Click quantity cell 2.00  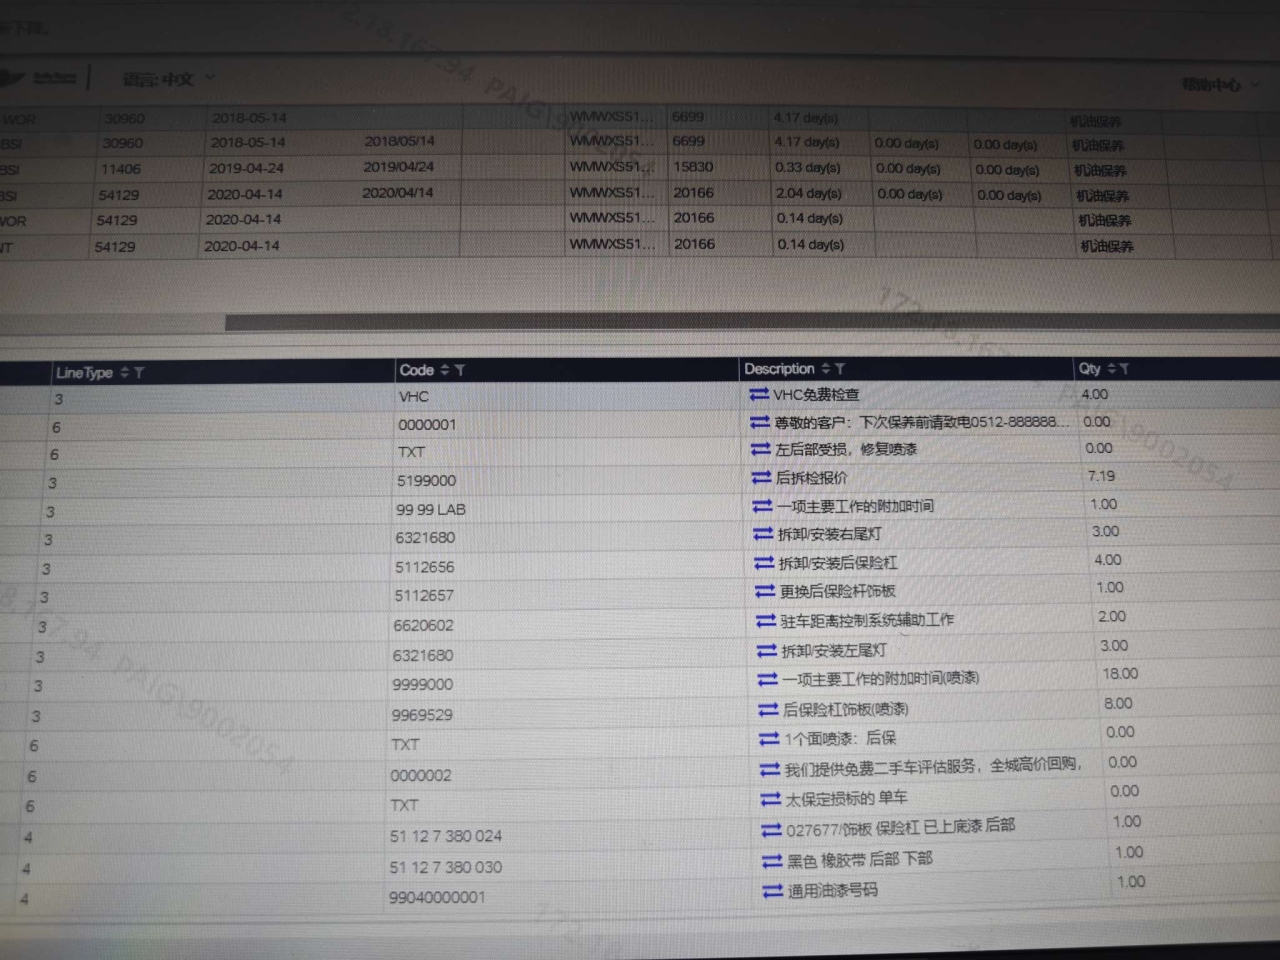click(1111, 617)
